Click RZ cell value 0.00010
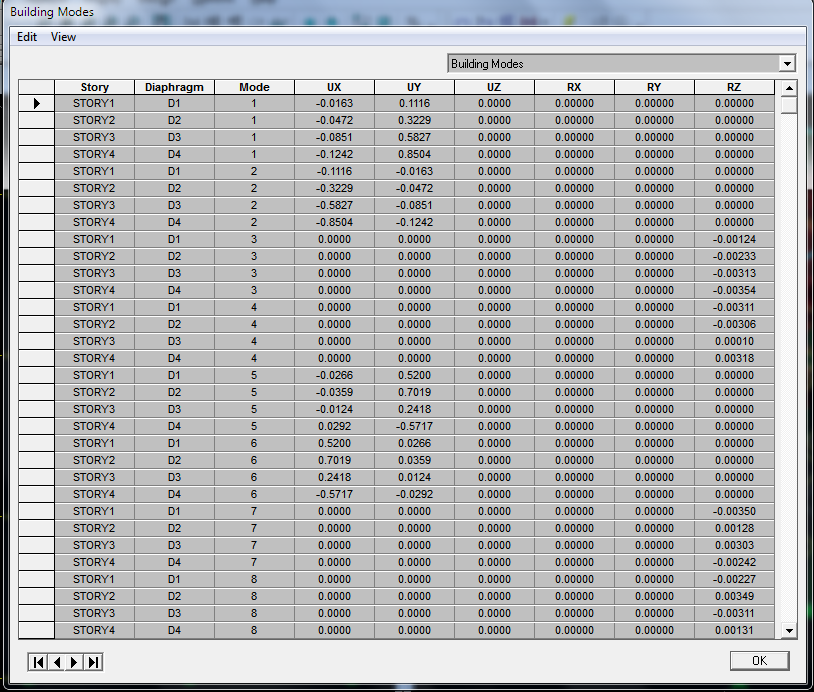The height and width of the screenshot is (692, 814). (734, 342)
